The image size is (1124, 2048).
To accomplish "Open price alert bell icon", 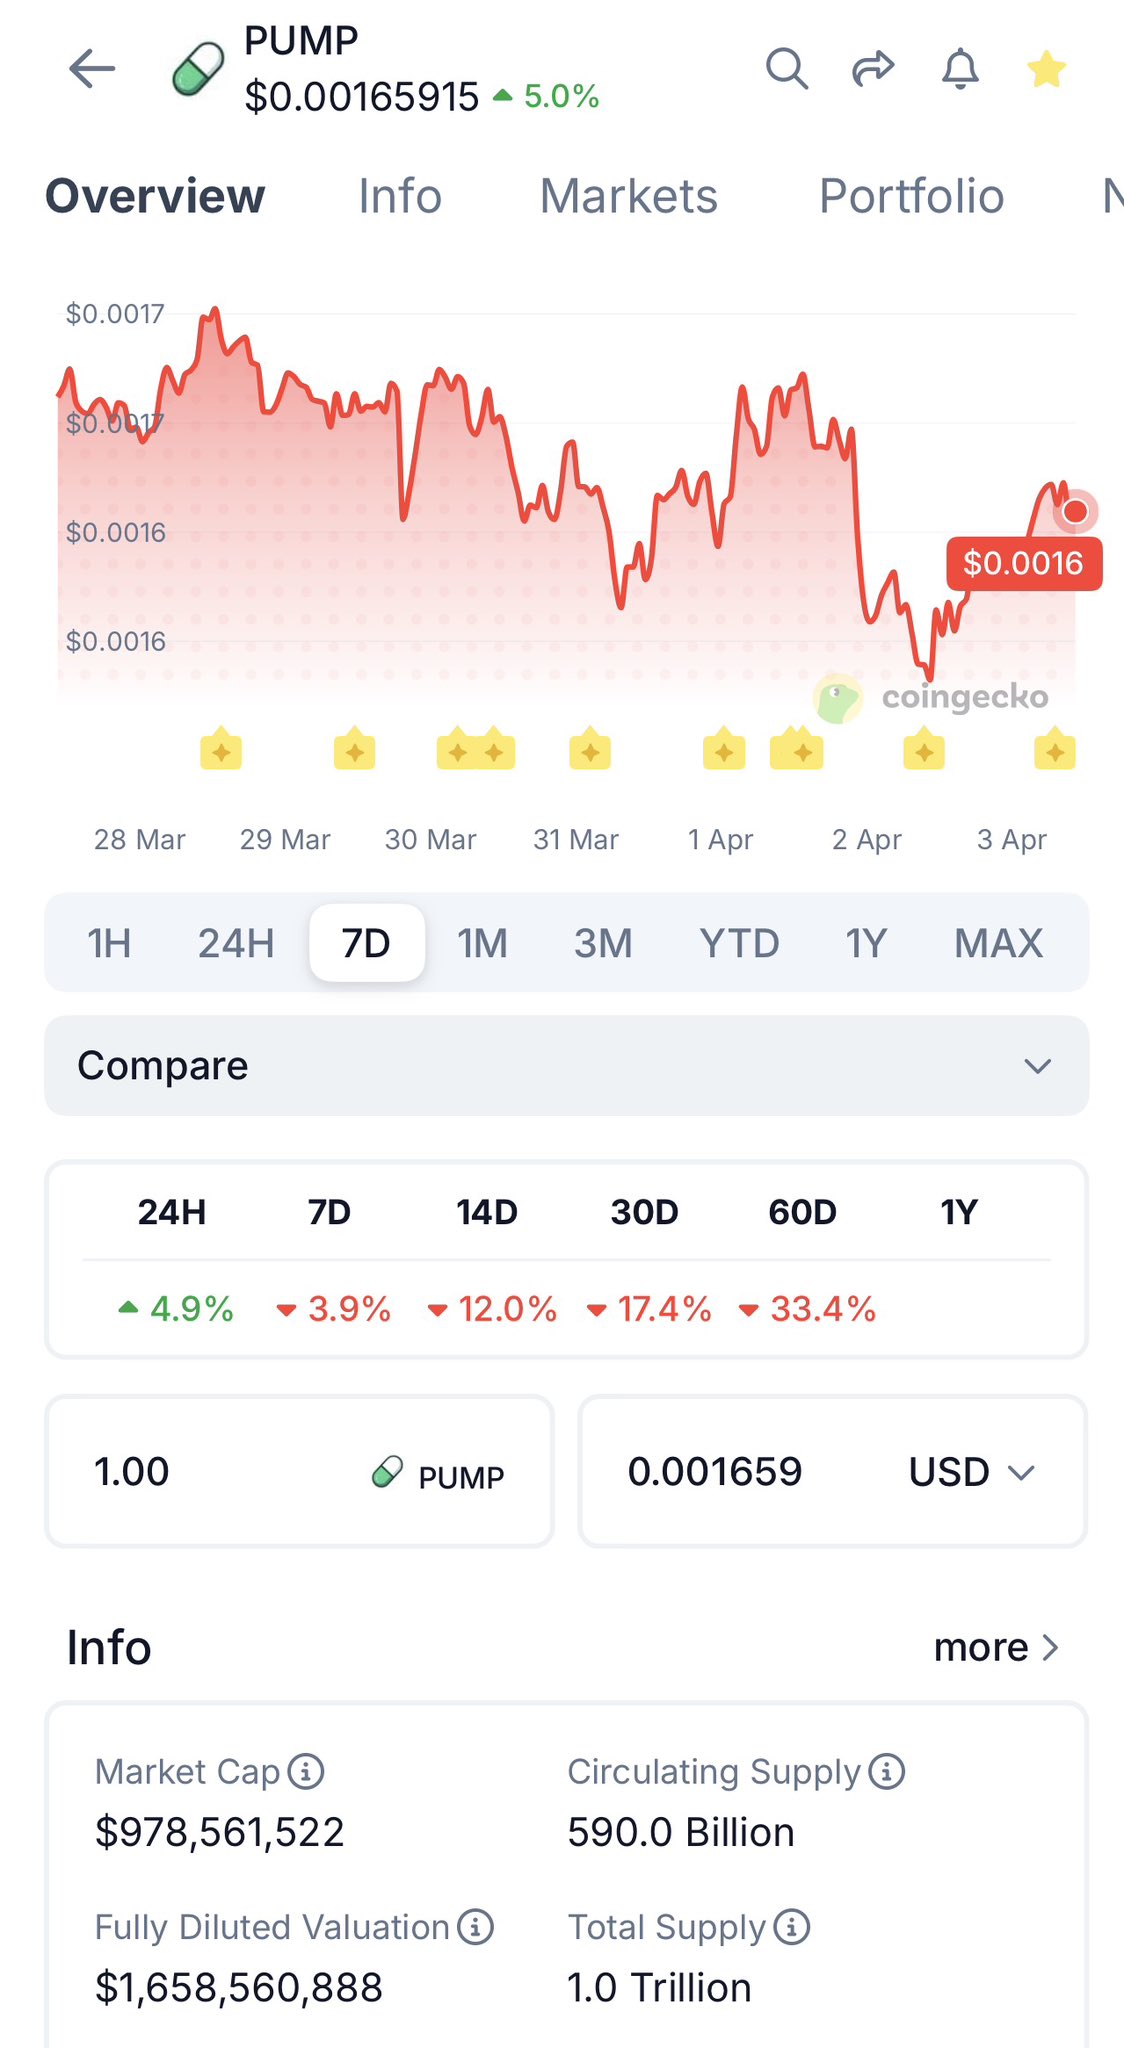I will [x=960, y=70].
